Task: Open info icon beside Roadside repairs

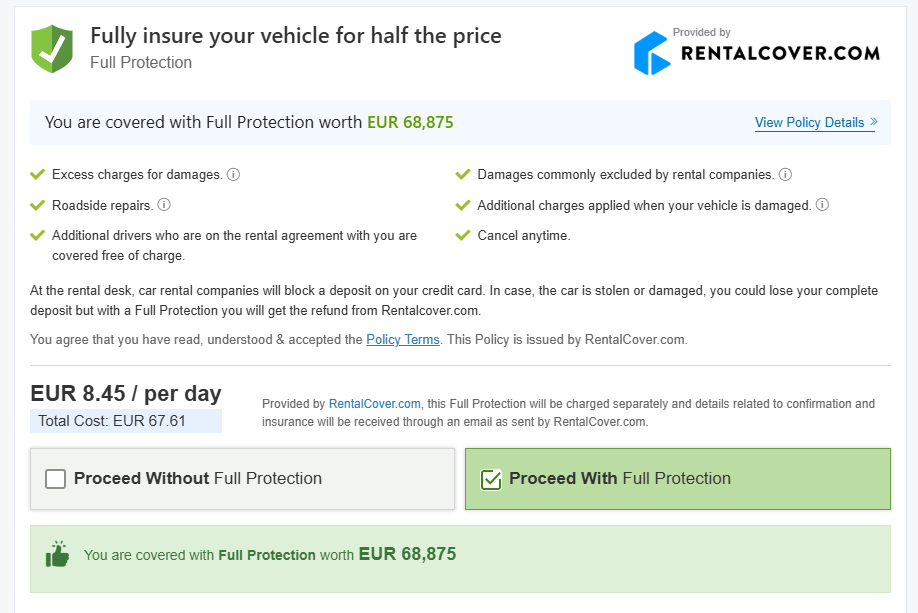Action: point(164,205)
